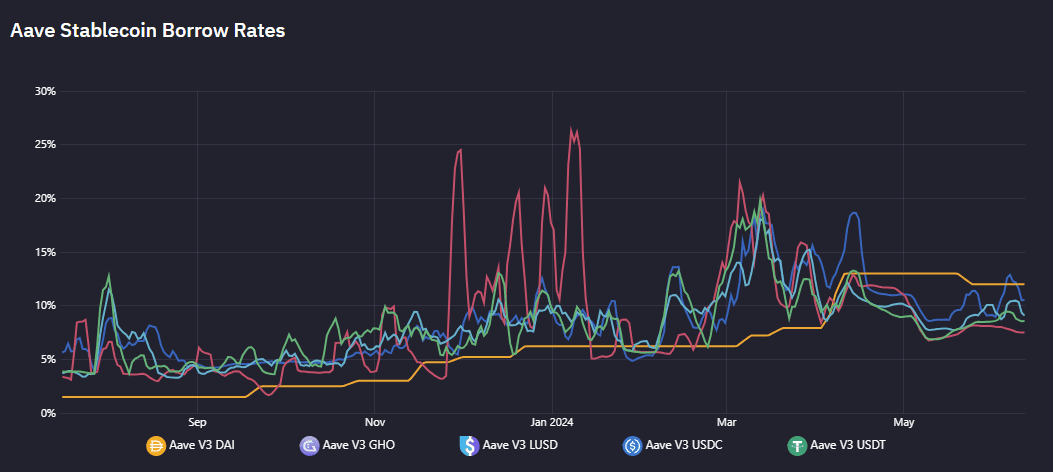The height and width of the screenshot is (472, 1053).
Task: Click the 15% y-axis tick label
Action: pyautogui.click(x=45, y=252)
